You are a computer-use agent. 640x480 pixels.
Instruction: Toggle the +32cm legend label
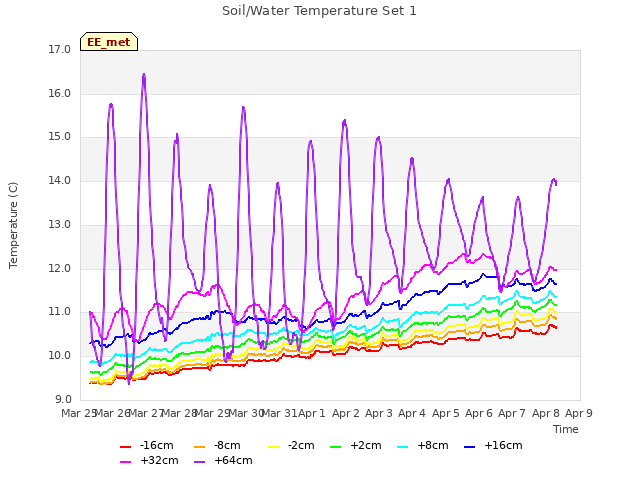159,460
